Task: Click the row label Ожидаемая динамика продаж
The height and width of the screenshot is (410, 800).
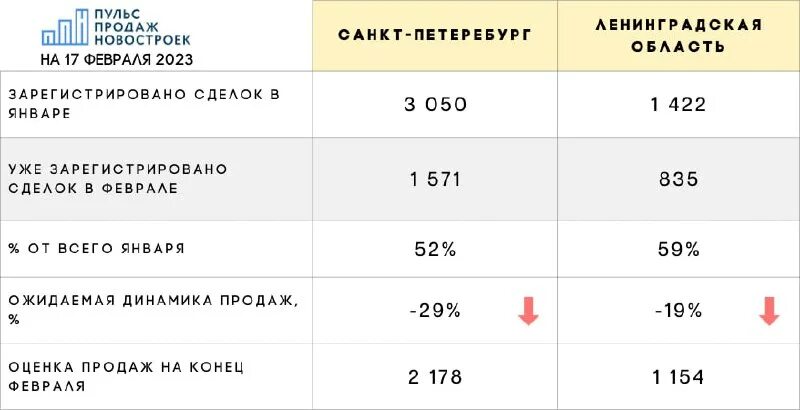Action: pyautogui.click(x=154, y=311)
